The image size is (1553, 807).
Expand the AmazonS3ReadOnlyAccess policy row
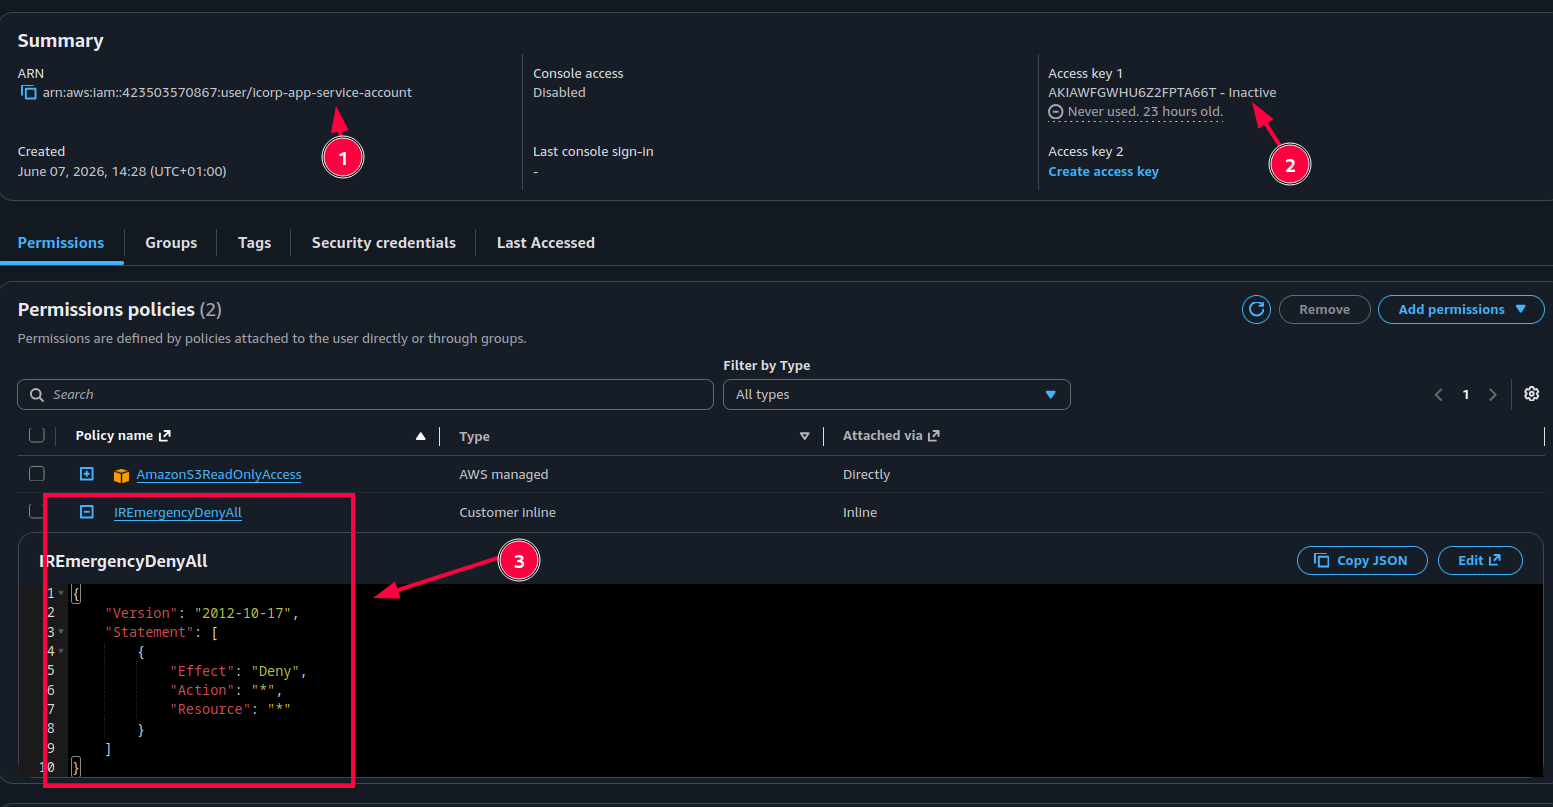87,474
